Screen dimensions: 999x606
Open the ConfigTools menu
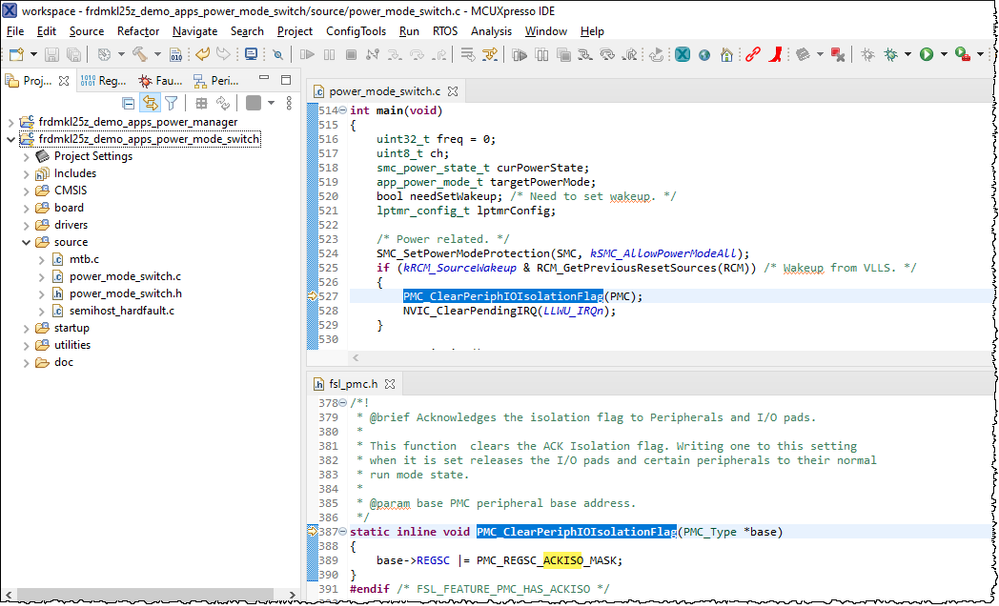(356, 31)
